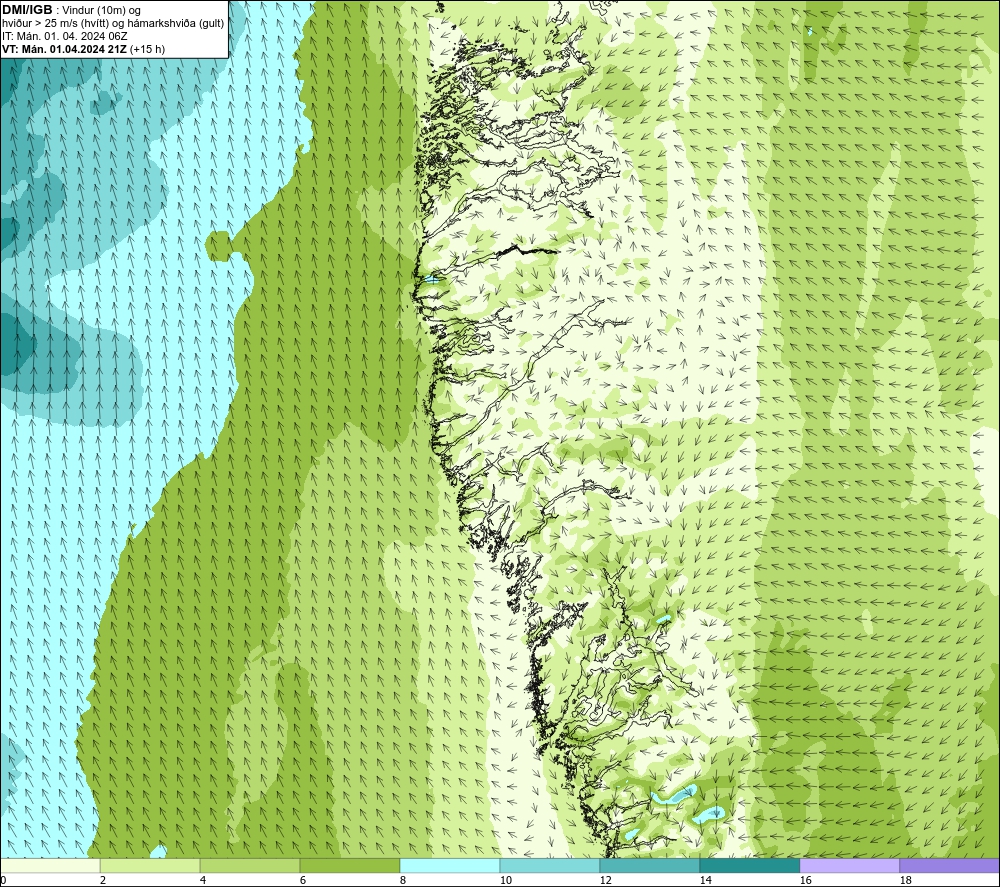The image size is (1000, 887).
Task: Click the legend scale number '18'
Action: [x=905, y=881]
